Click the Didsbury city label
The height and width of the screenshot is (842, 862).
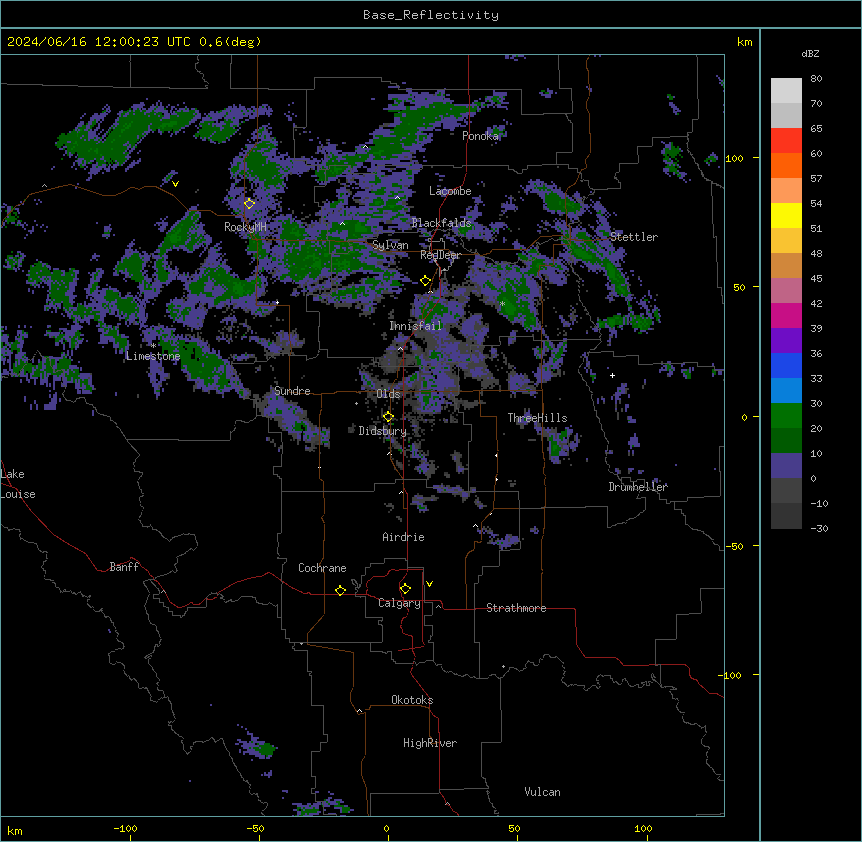pyautogui.click(x=383, y=431)
